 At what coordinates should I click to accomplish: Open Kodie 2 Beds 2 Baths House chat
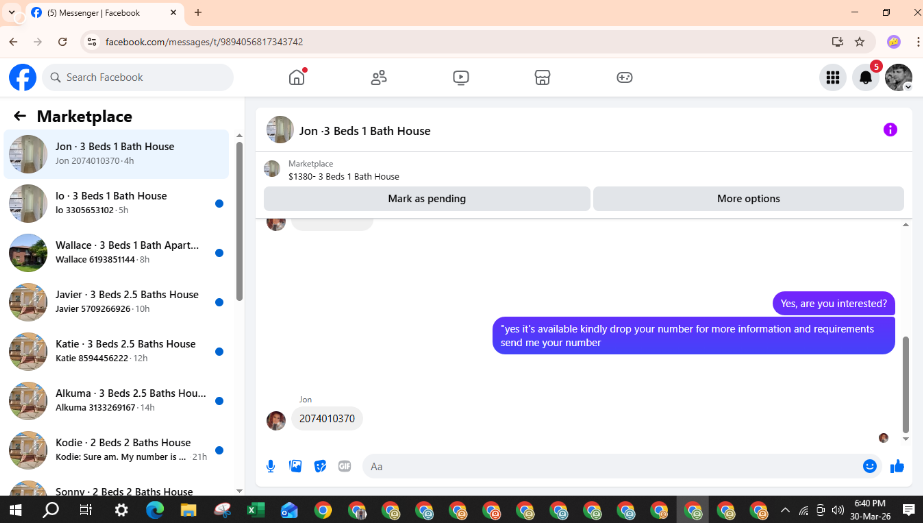click(116, 451)
